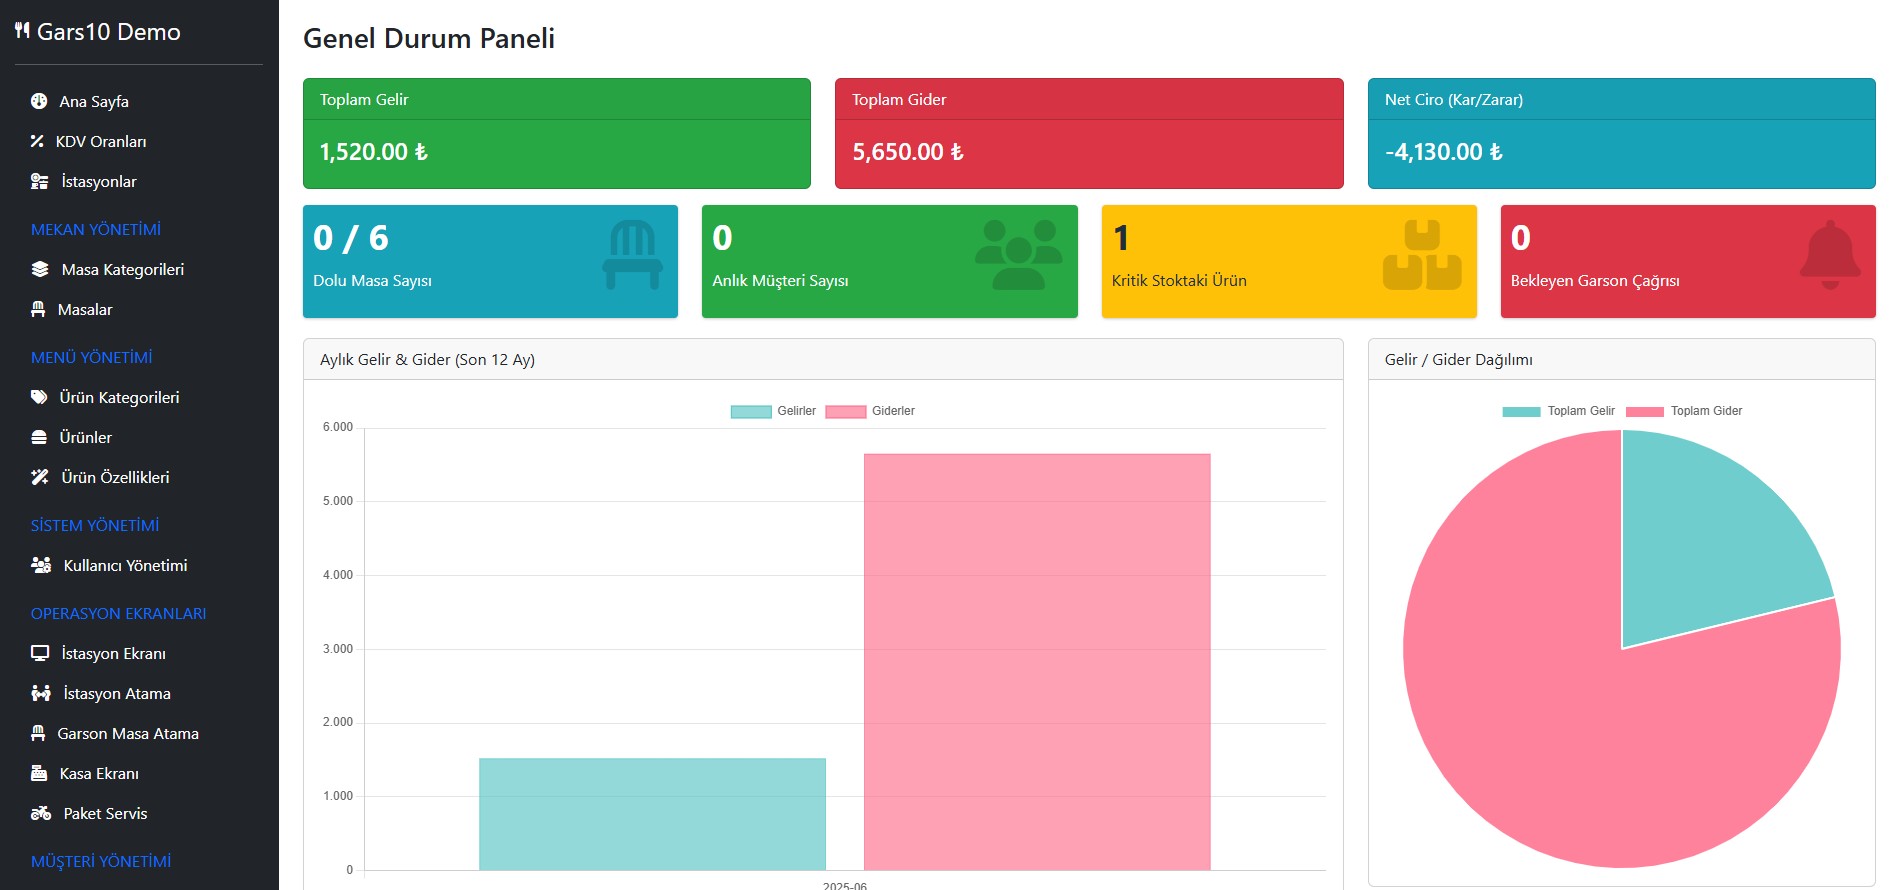This screenshot has width=1893, height=890.
Task: Select the Kritik Stoktaki Ürün card
Action: (x=1288, y=261)
